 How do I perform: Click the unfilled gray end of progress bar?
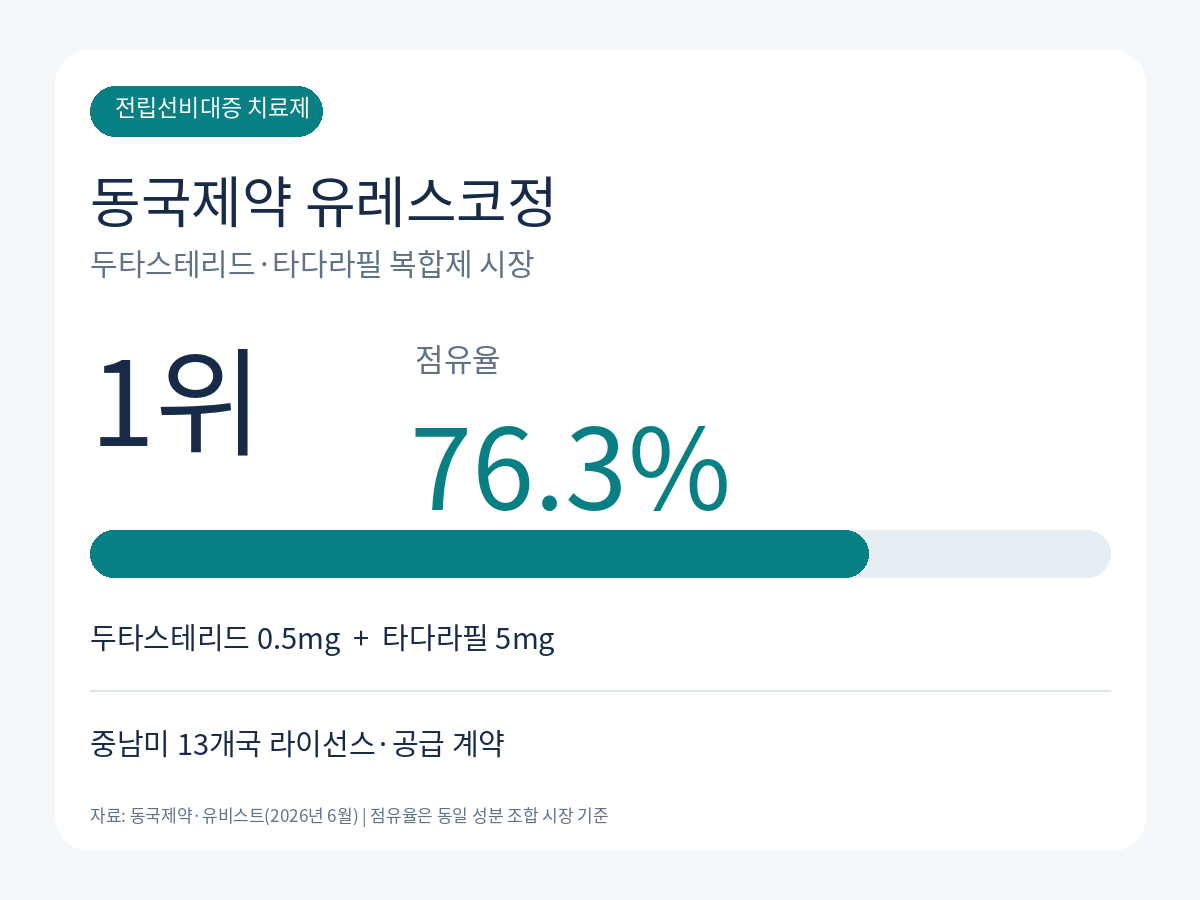click(990, 554)
